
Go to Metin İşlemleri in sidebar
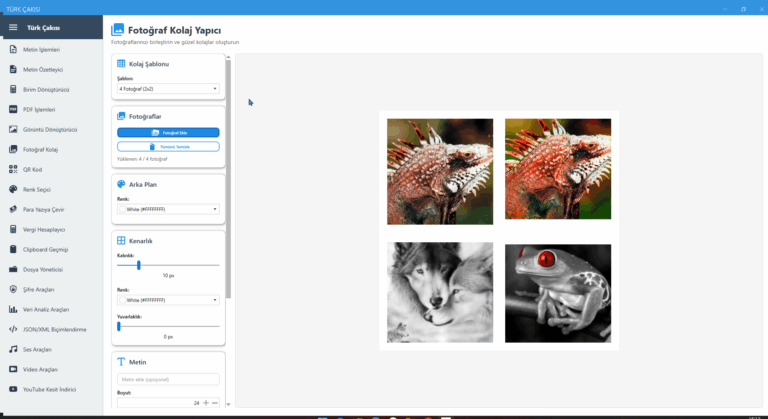pos(43,49)
